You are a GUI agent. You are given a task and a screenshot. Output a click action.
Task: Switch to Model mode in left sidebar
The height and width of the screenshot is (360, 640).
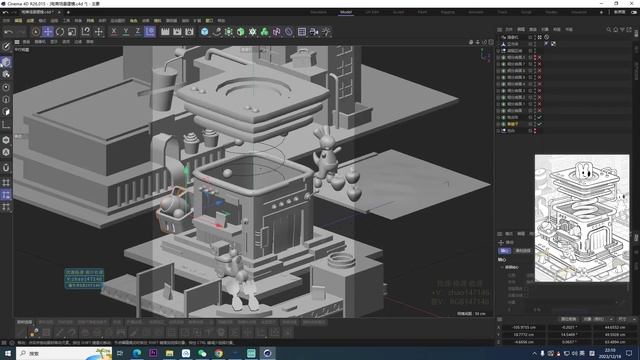(x=6, y=62)
